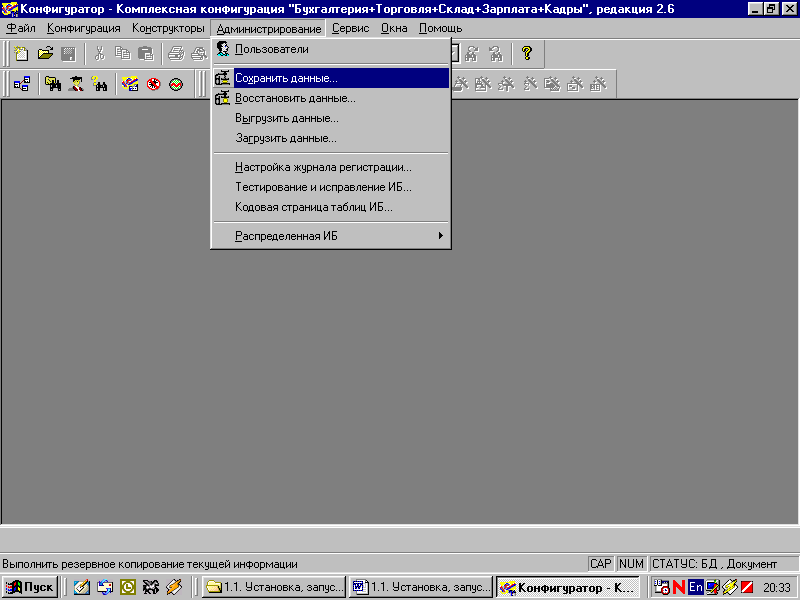Open the configuration metadata tree icon

pyautogui.click(x=22, y=84)
